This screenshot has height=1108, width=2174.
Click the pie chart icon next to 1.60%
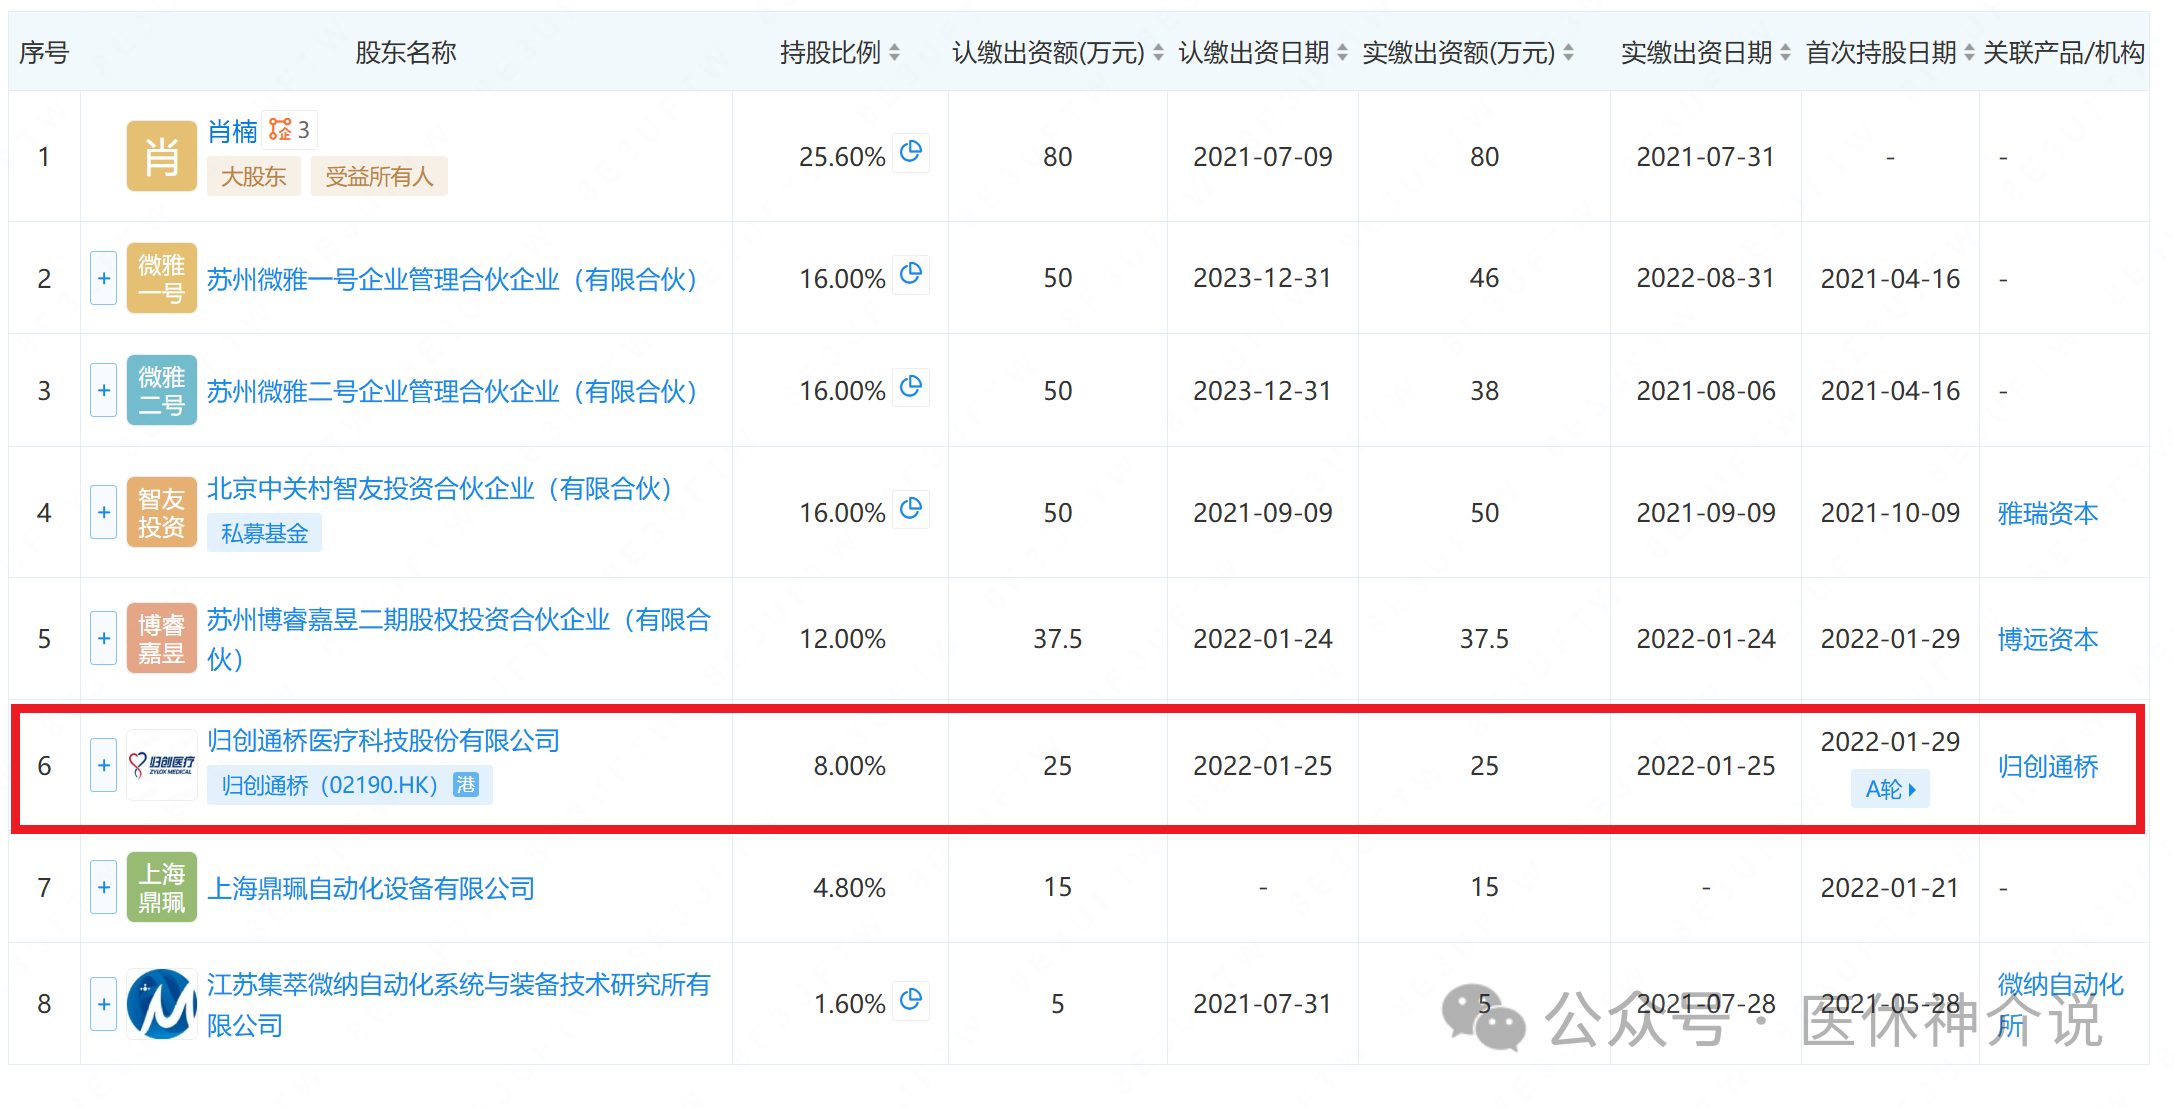click(910, 1000)
